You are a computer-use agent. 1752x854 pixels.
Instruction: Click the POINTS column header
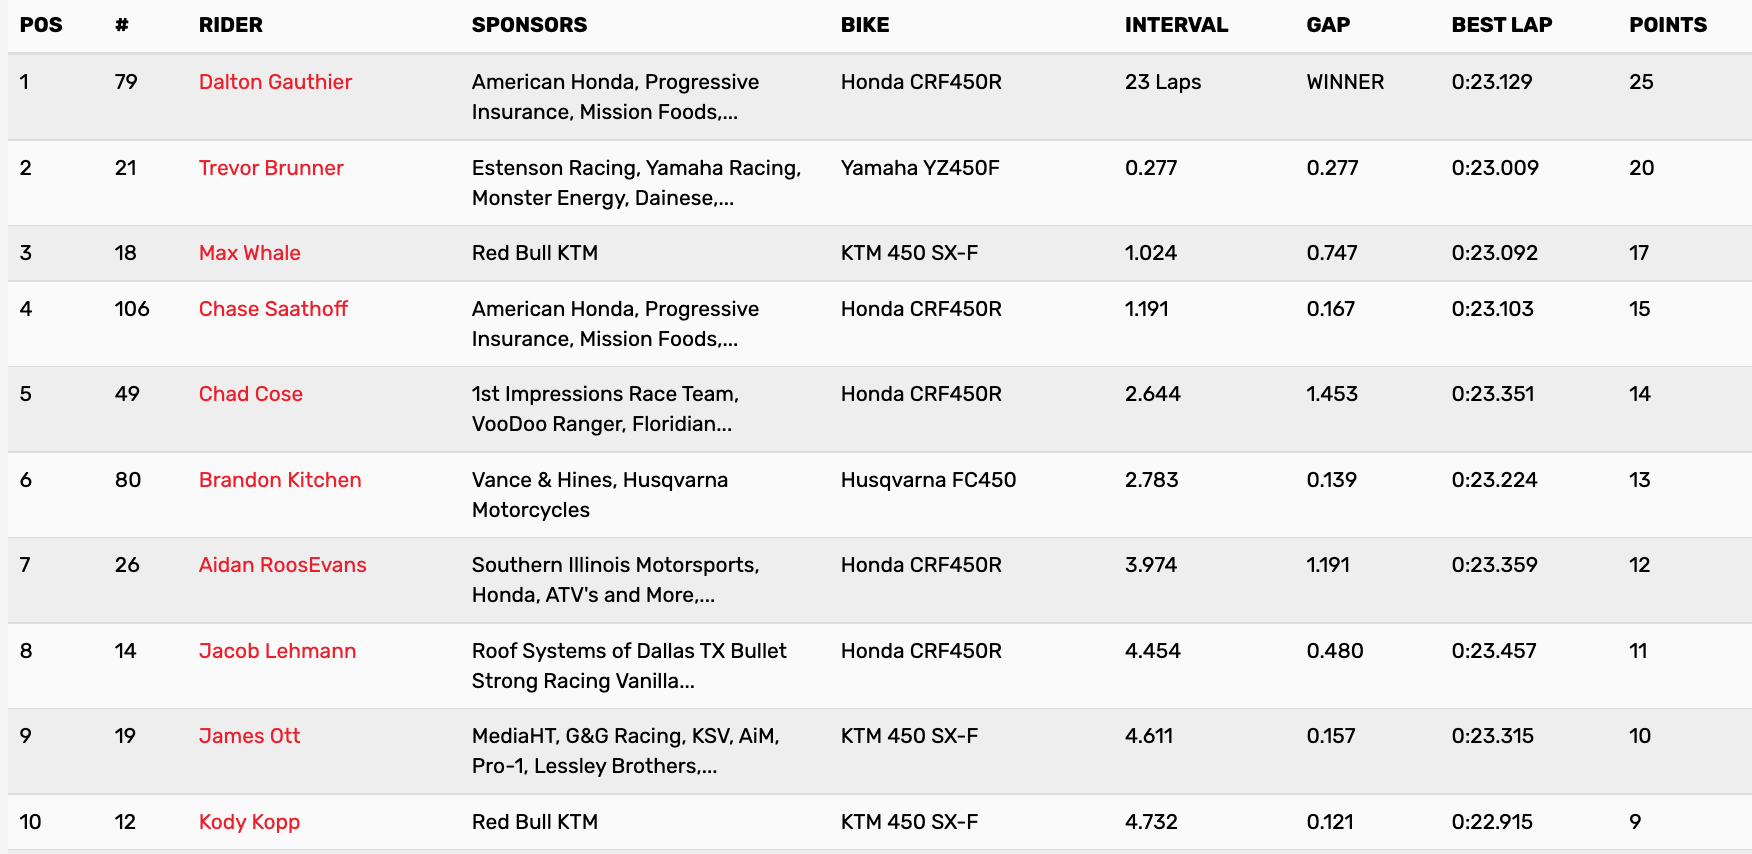tap(1667, 25)
